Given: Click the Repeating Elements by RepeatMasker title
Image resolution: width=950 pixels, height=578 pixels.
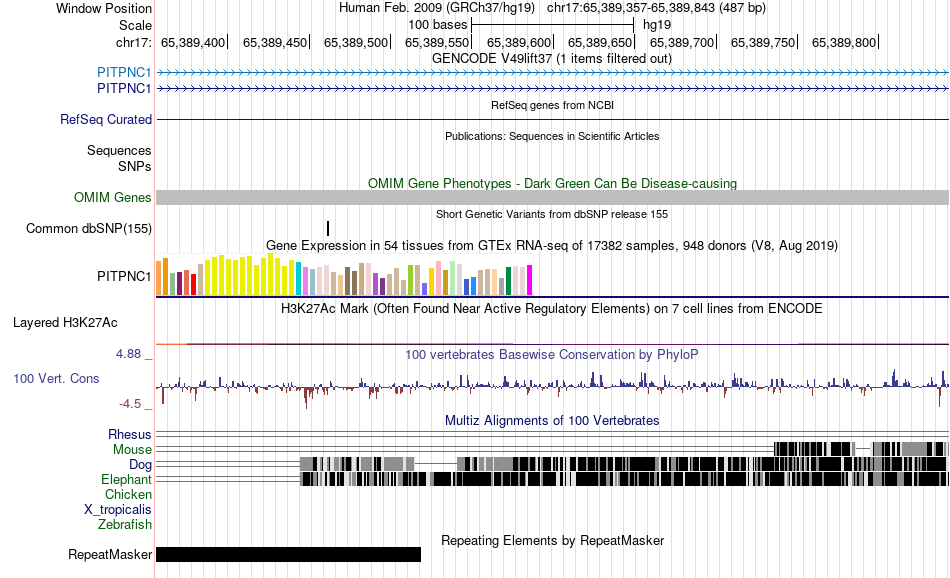Looking at the screenshot, I should pos(553,540).
